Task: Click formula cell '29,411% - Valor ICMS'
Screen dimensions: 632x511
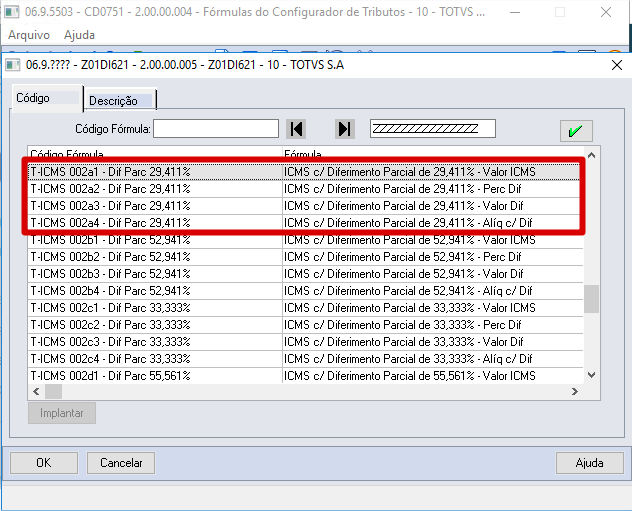Action: click(x=432, y=172)
